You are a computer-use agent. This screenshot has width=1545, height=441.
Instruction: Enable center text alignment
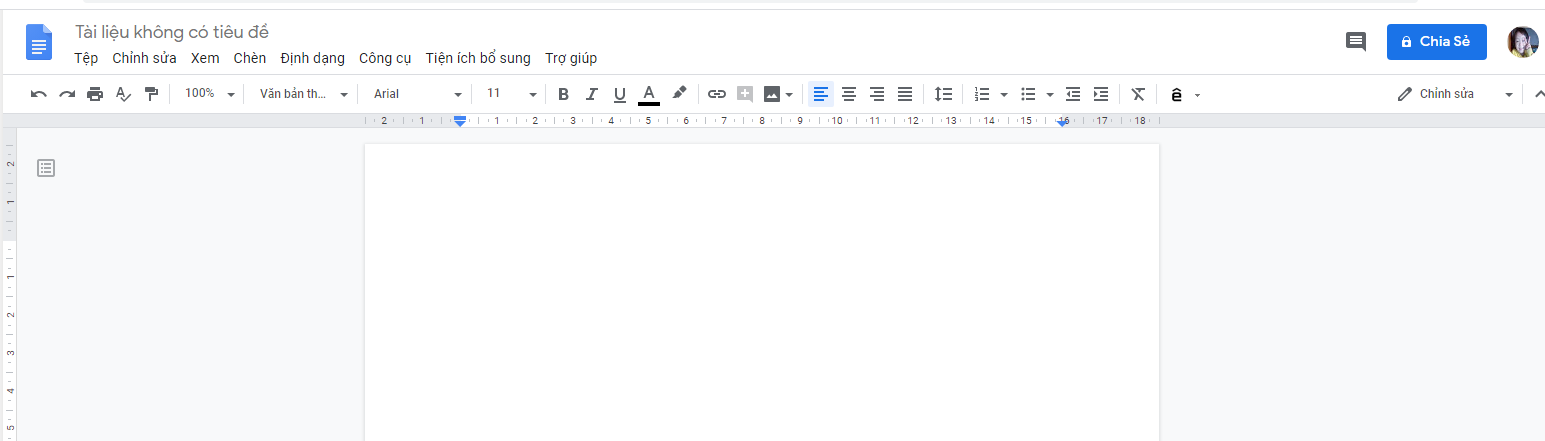pyautogui.click(x=849, y=94)
